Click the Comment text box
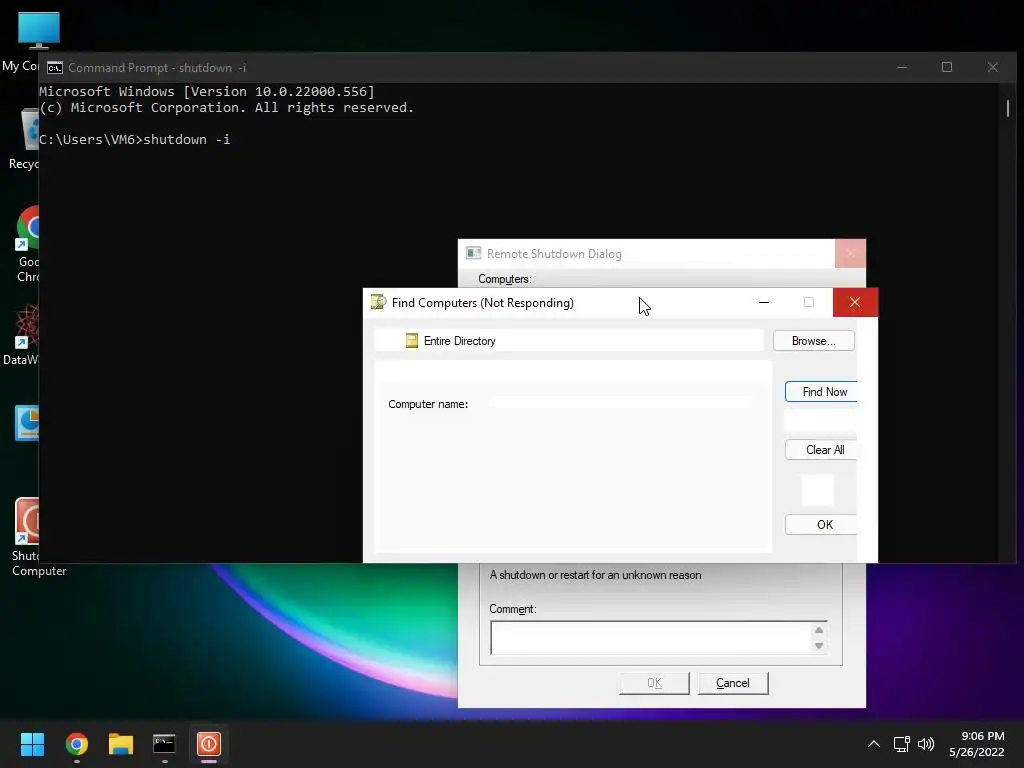Viewport: 1024px width, 768px height. point(650,638)
